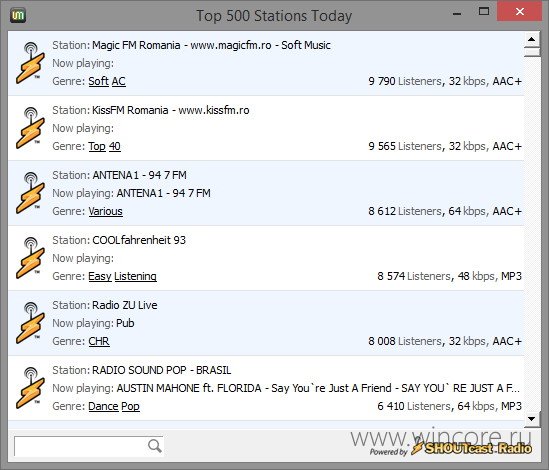Viewport: 549px width, 470px height.
Task: Select the ANTENA1 station's antenna icon
Action: click(x=30, y=193)
